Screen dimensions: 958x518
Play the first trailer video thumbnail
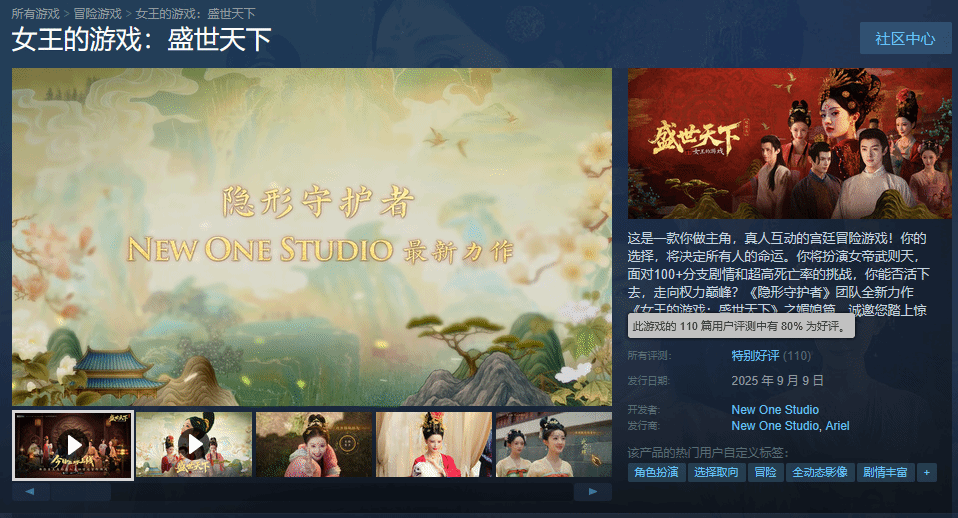coord(73,444)
